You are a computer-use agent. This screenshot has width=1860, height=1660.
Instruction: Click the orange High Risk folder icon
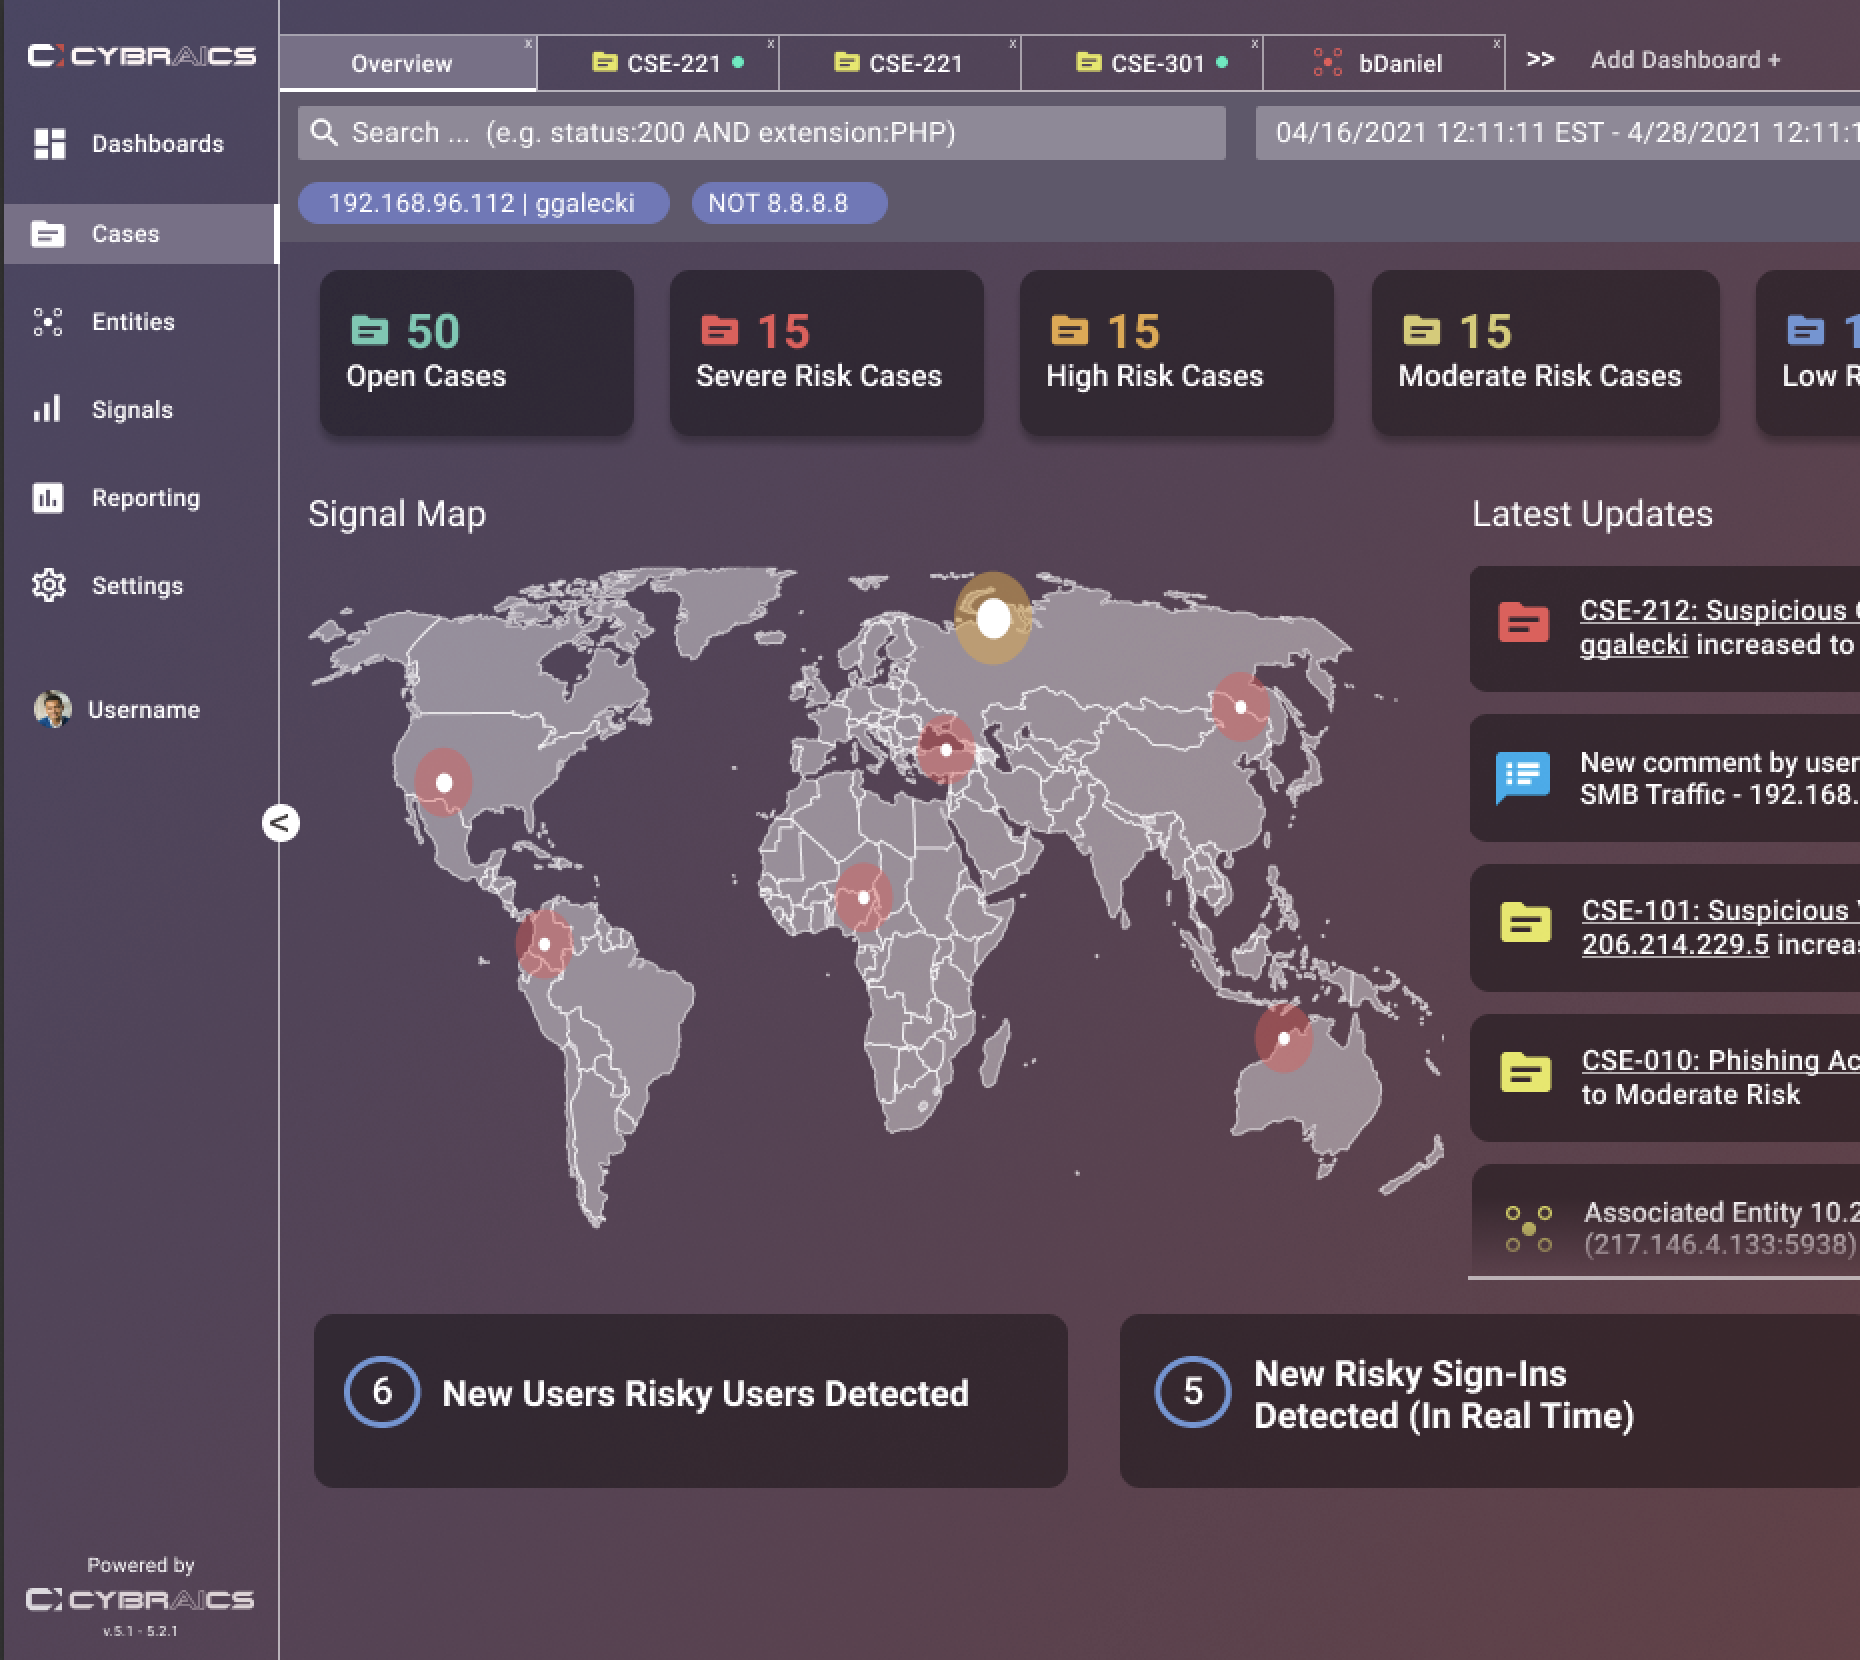1070,330
